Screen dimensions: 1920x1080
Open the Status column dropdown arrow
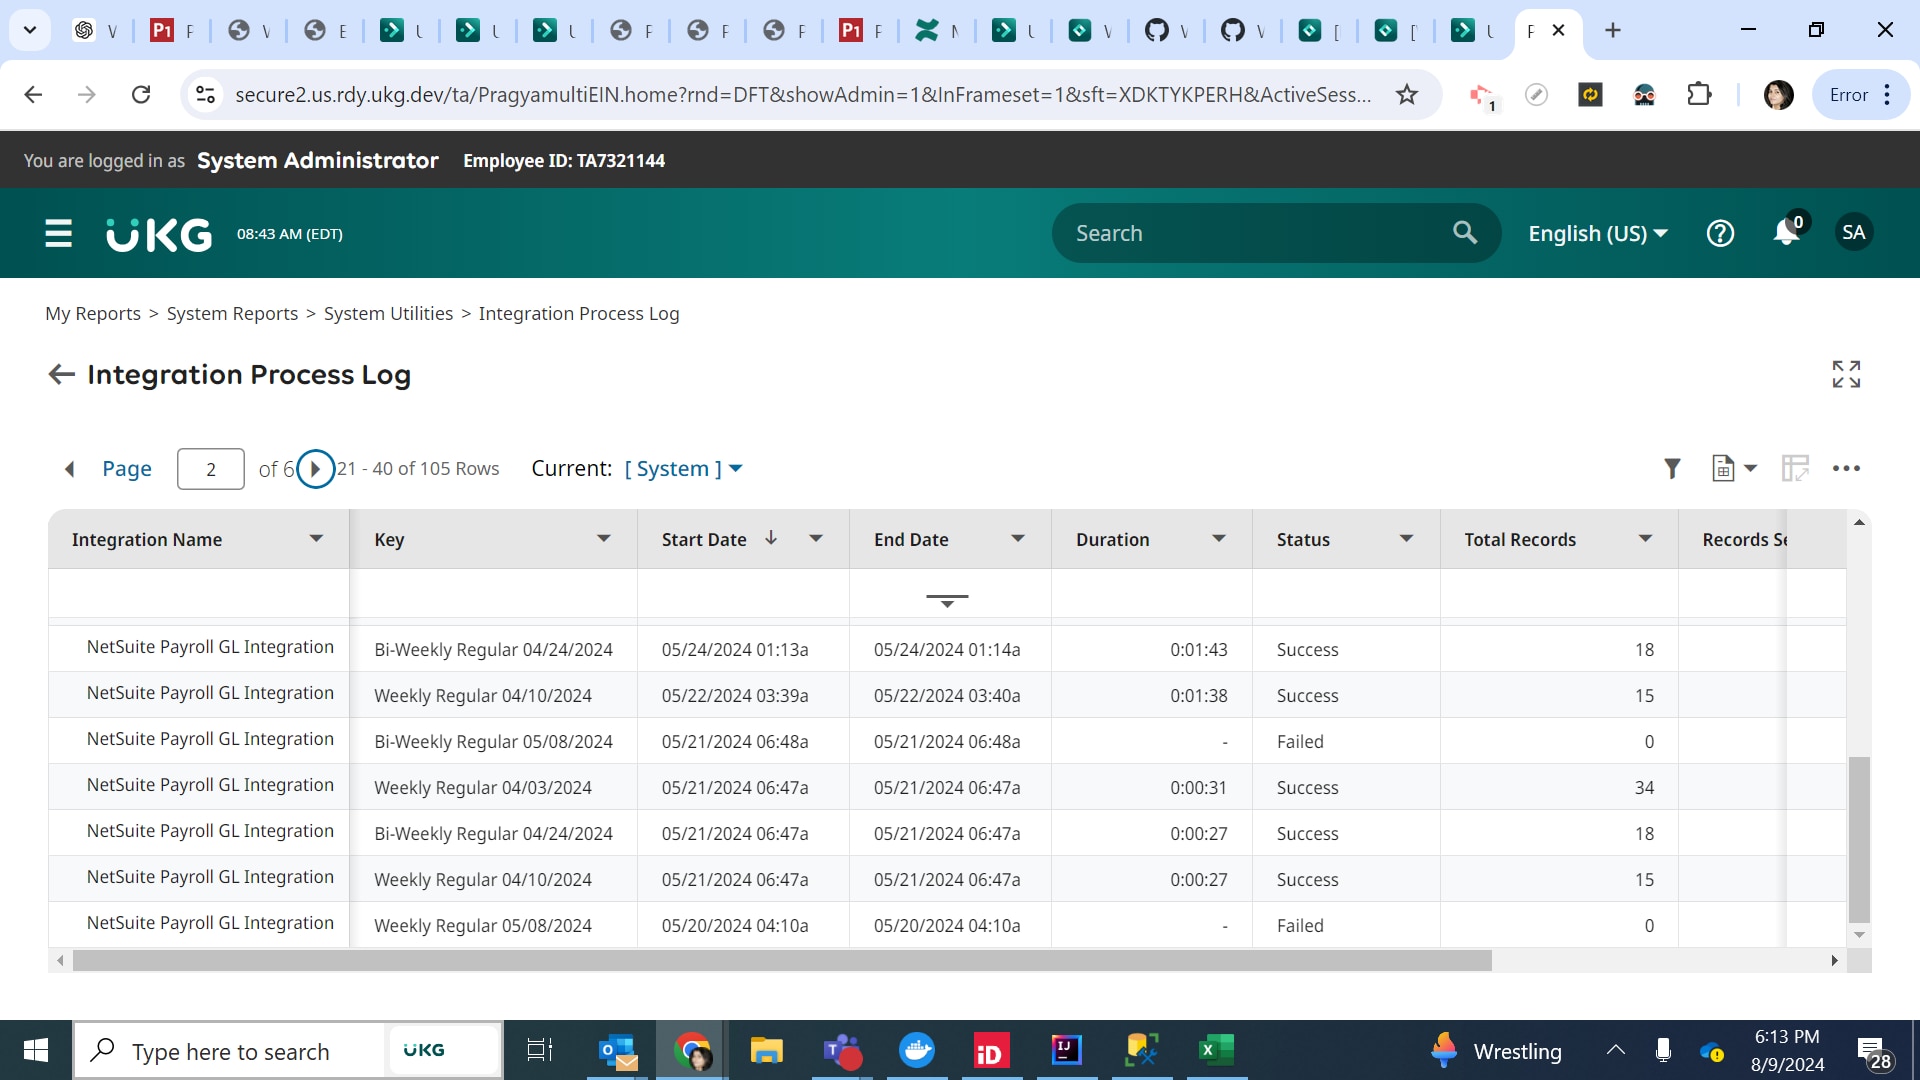(x=1406, y=539)
